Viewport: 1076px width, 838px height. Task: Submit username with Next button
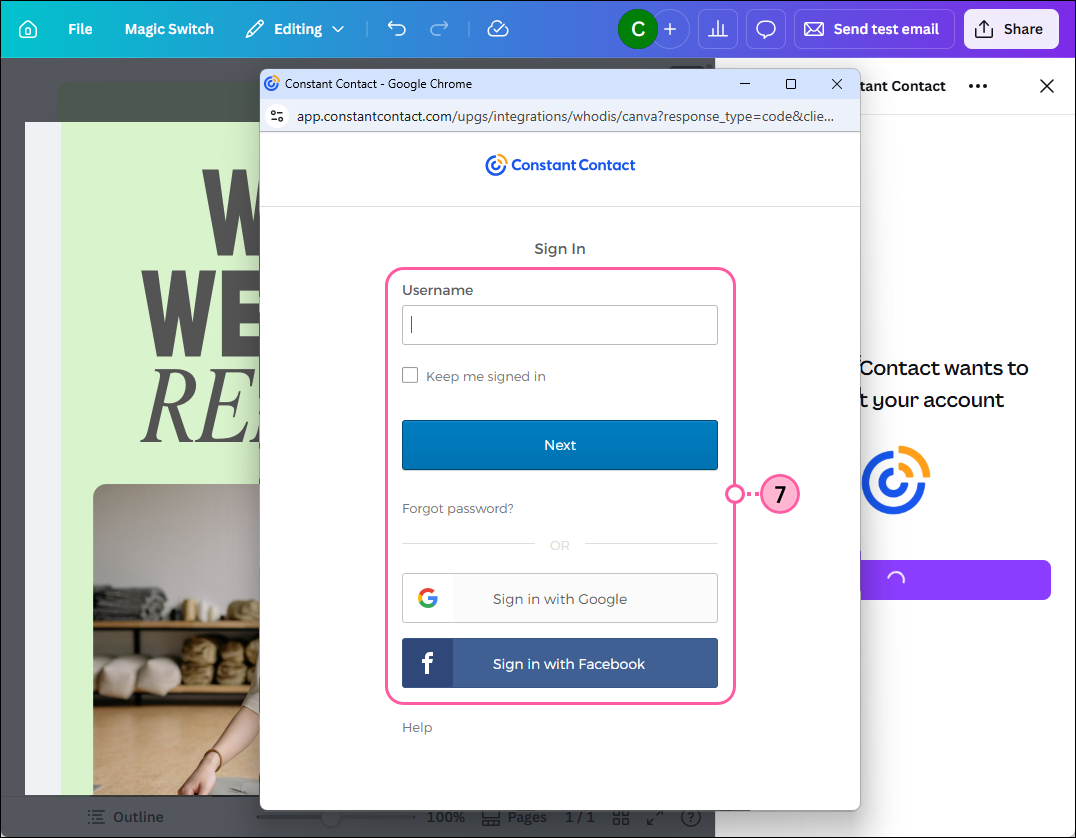point(560,445)
